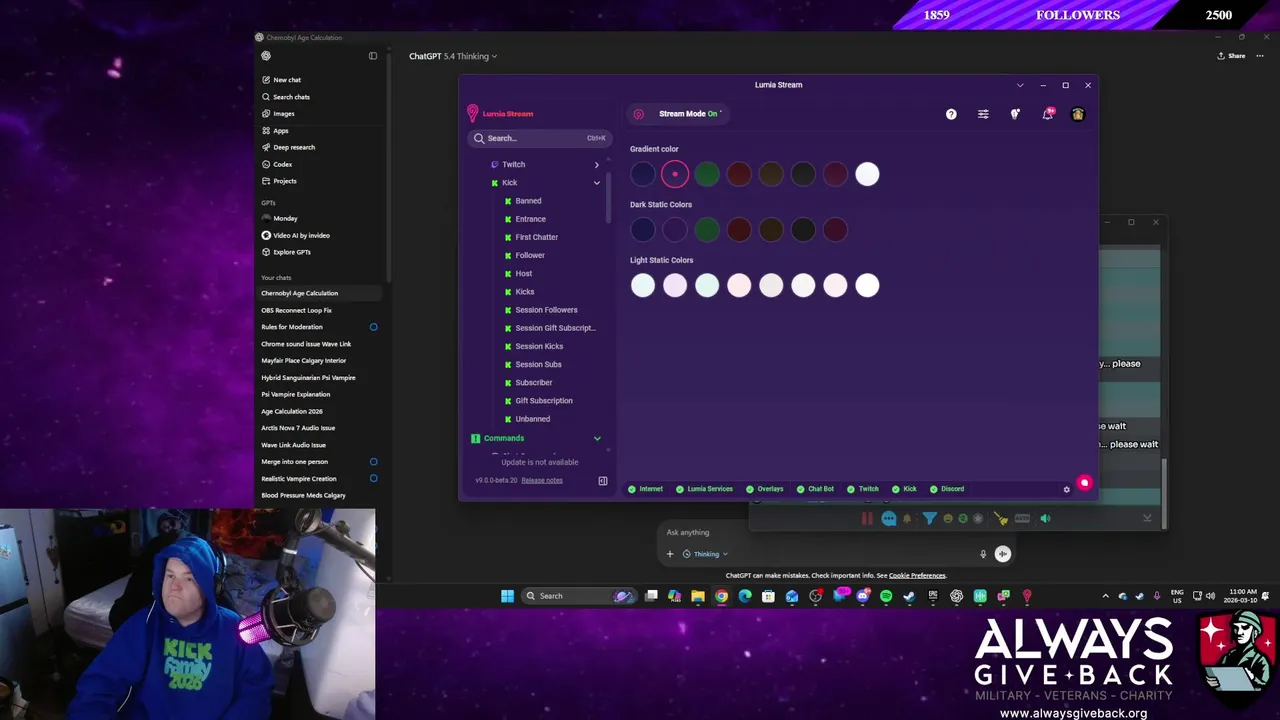Click the Chat Bot status entry
Image resolution: width=1280 pixels, height=720 pixels.
click(815, 489)
